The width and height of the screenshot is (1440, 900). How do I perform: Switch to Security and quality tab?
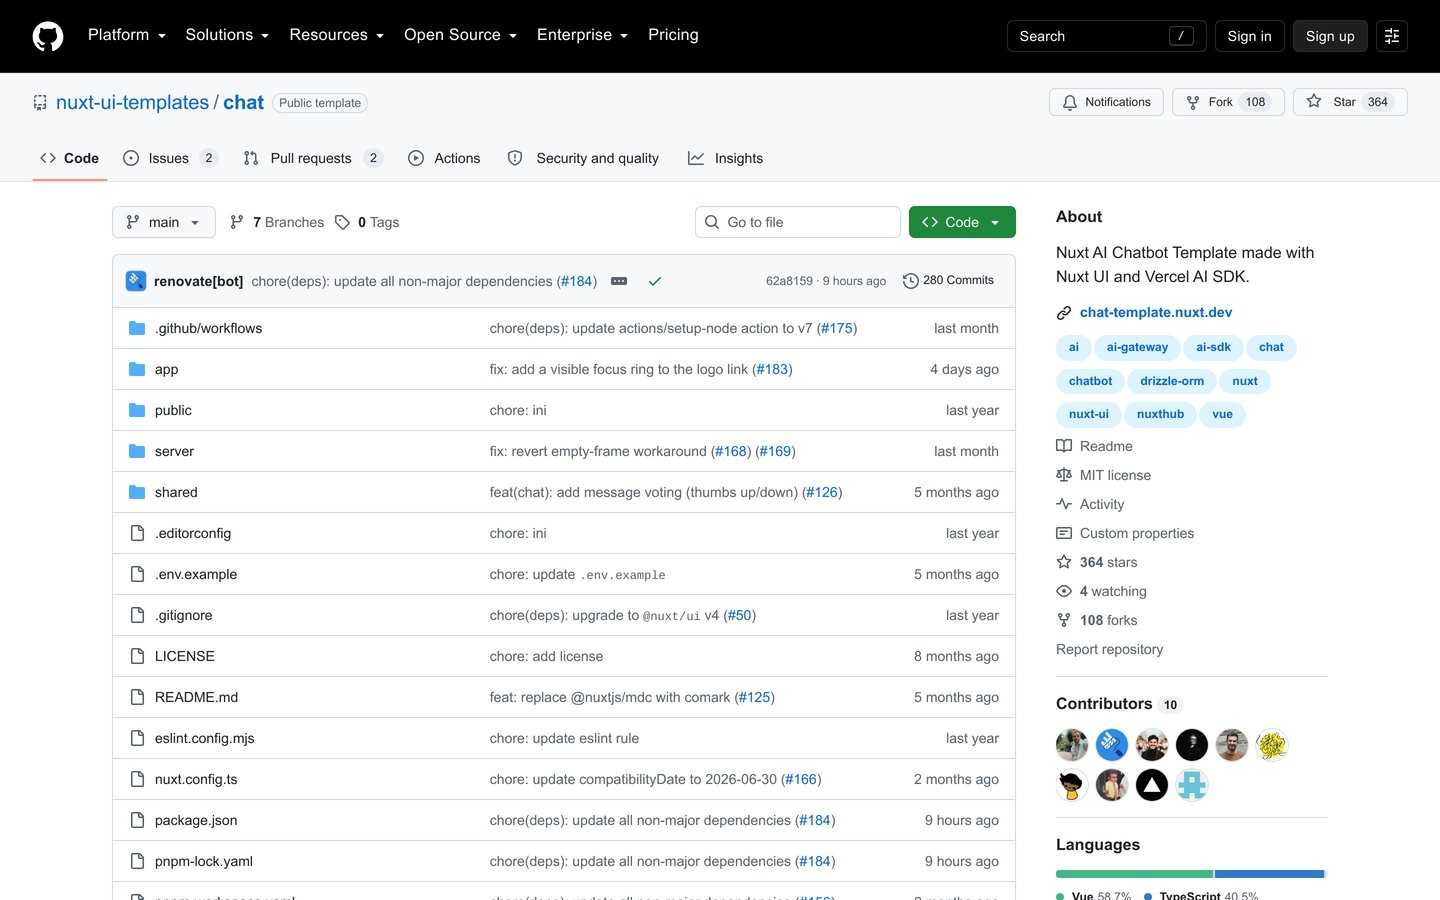point(583,158)
